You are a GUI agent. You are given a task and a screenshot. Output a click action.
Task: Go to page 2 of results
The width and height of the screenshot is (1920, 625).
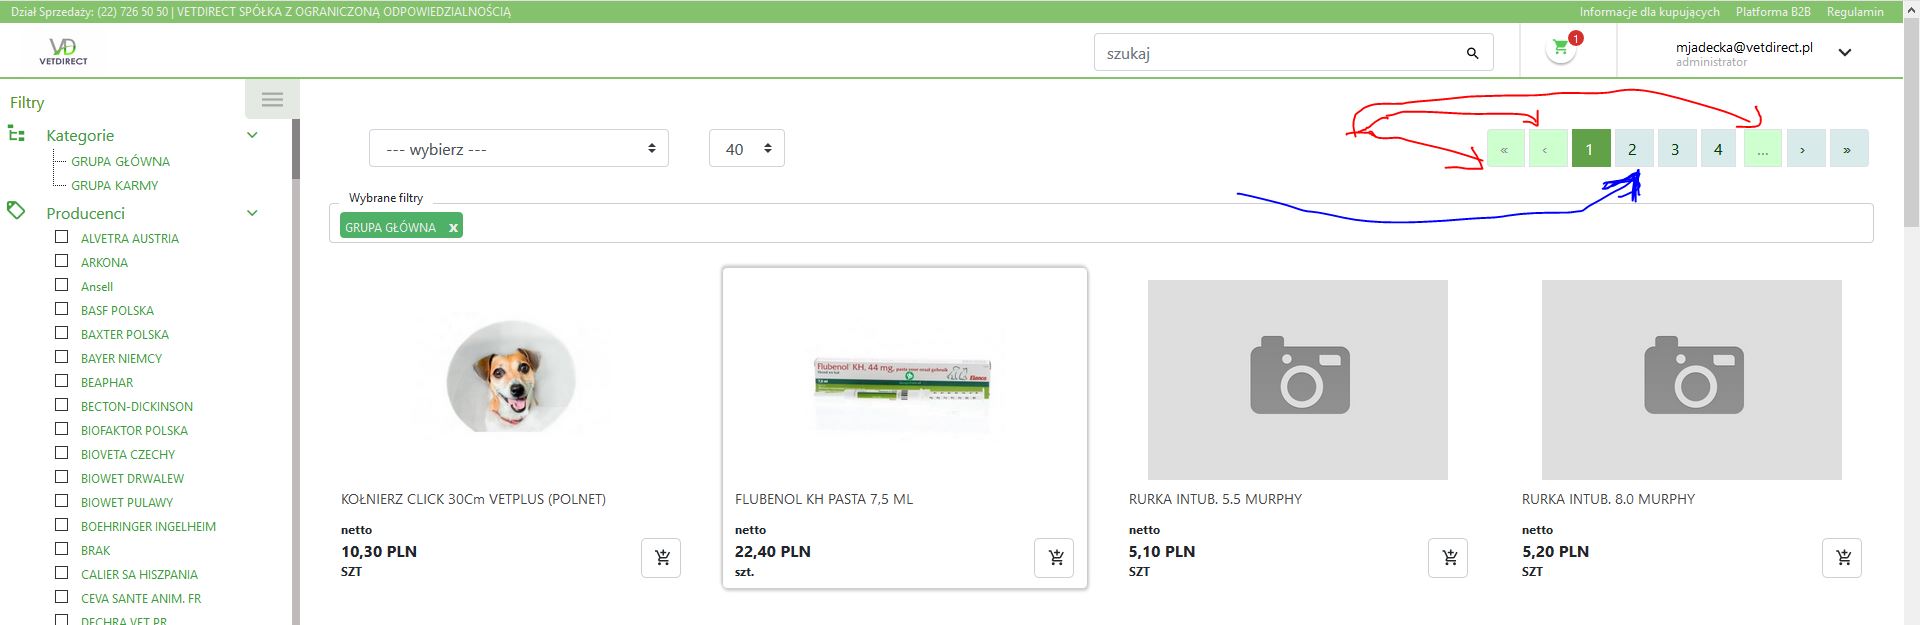[x=1632, y=149]
